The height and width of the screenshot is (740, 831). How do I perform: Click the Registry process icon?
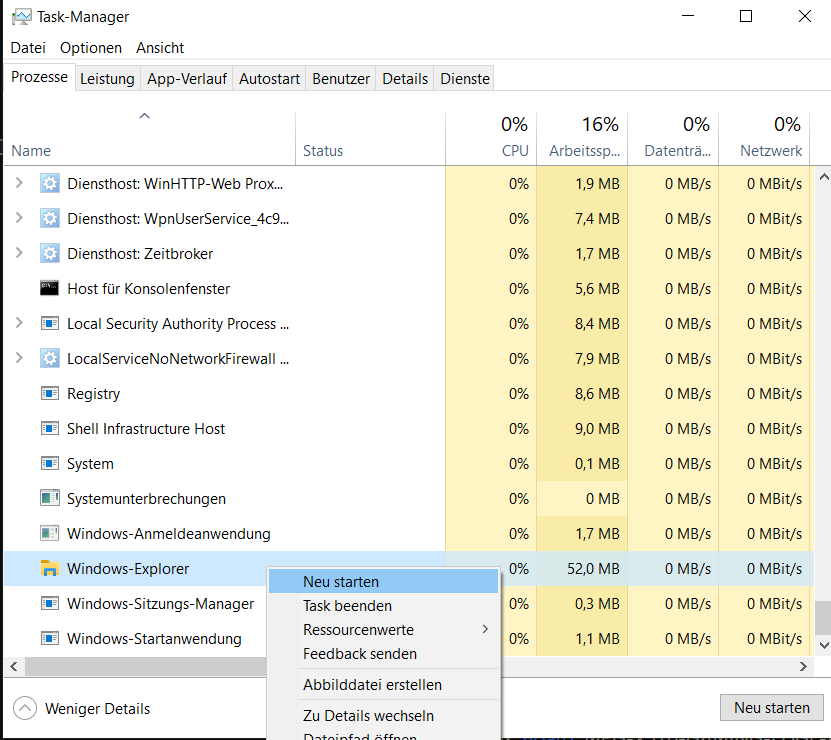[x=50, y=393]
